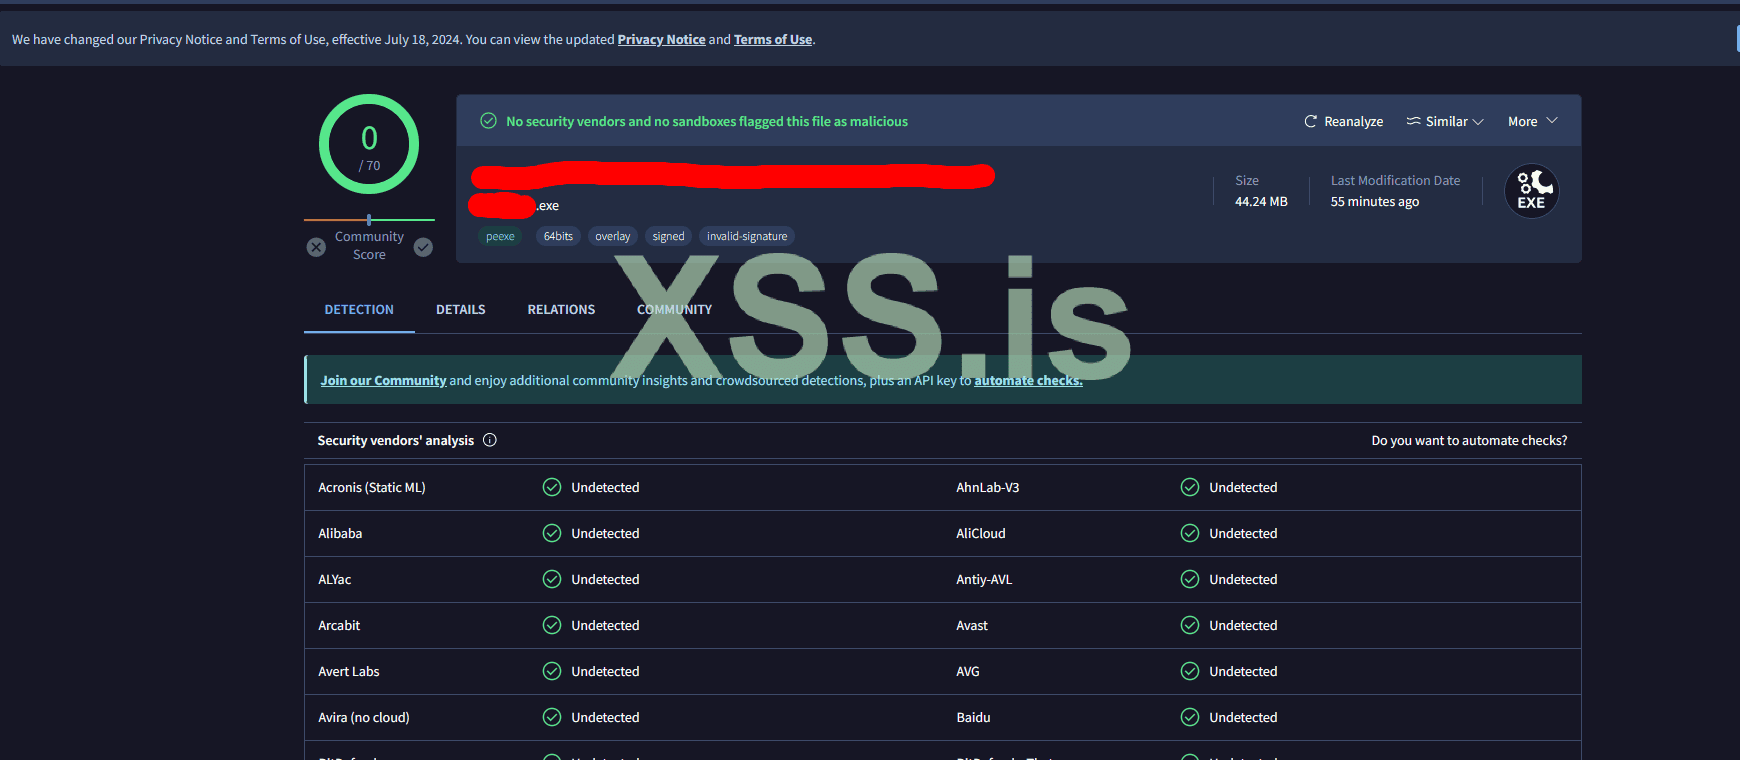Screen dimensions: 1740x760
Task: Click the Undetected check icon for Antiy-AVL
Action: click(x=1190, y=579)
